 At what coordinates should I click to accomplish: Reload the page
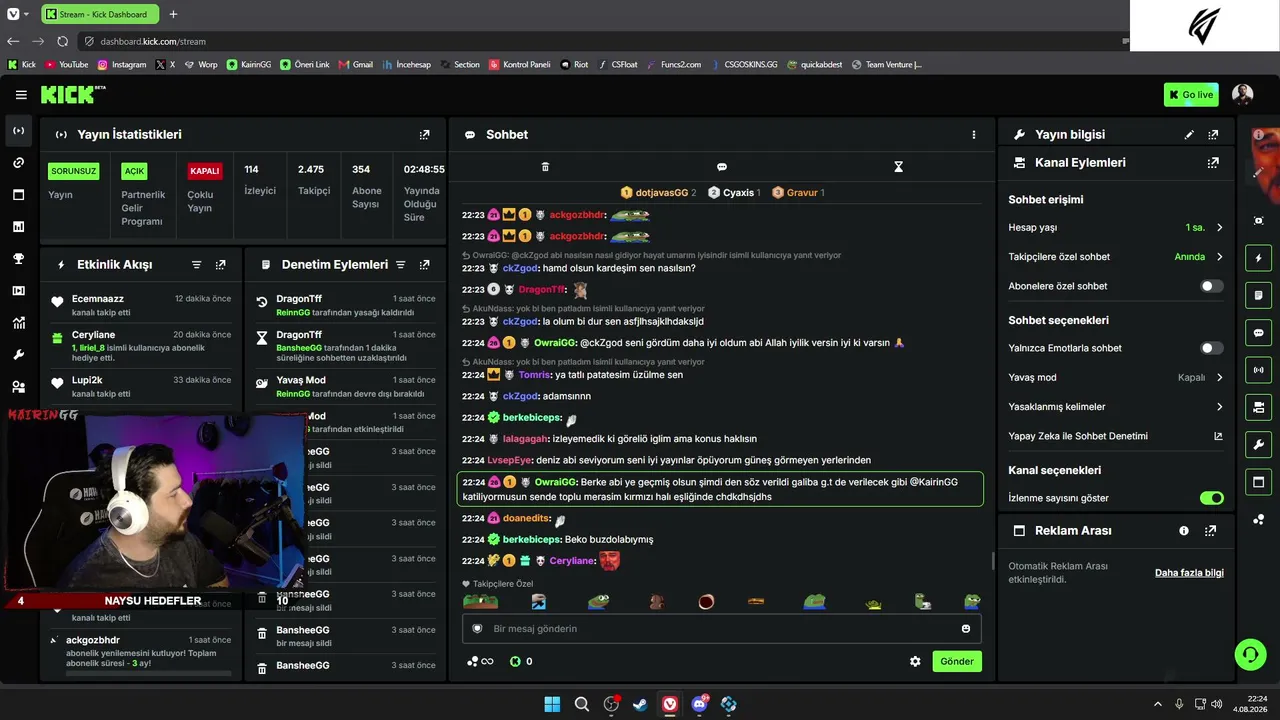coord(62,41)
